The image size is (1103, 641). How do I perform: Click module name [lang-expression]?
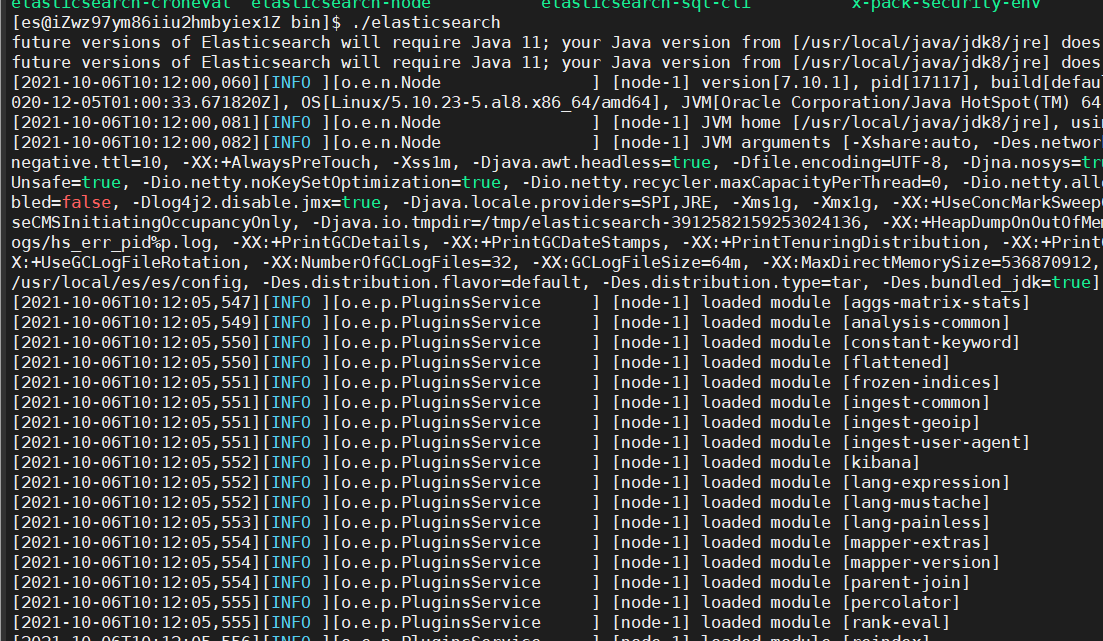tap(926, 483)
